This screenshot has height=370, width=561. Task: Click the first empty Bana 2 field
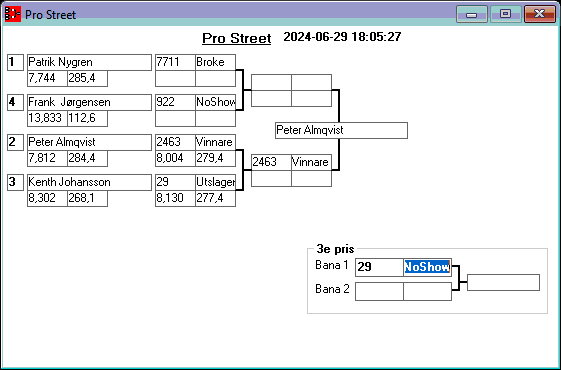[379, 291]
